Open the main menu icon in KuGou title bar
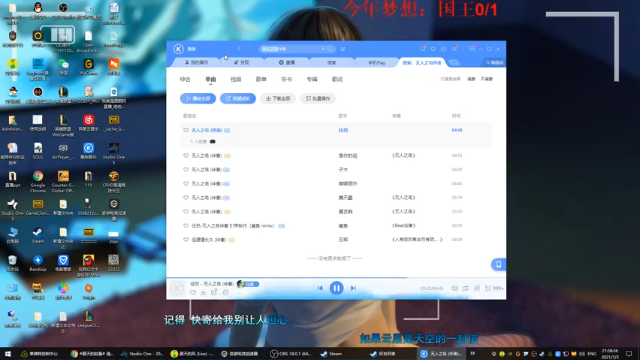640x360 pixels. coord(454,49)
